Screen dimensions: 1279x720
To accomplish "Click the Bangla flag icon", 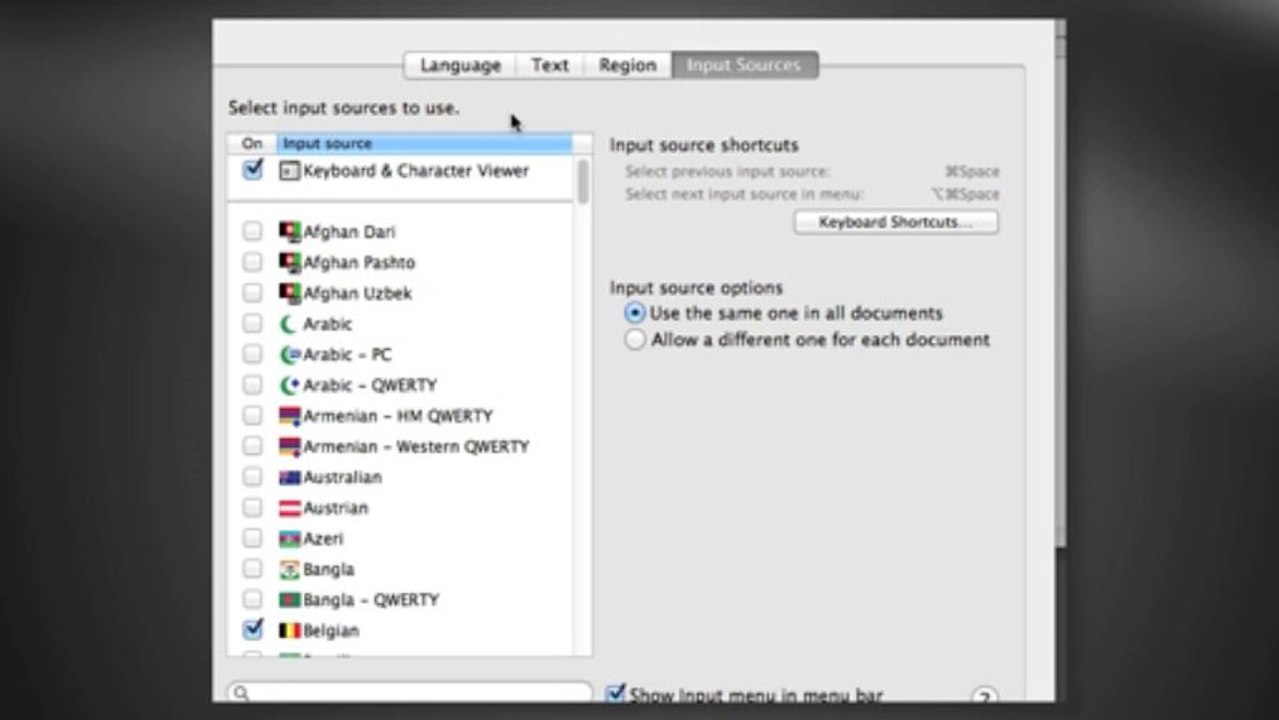I will pyautogui.click(x=290, y=569).
